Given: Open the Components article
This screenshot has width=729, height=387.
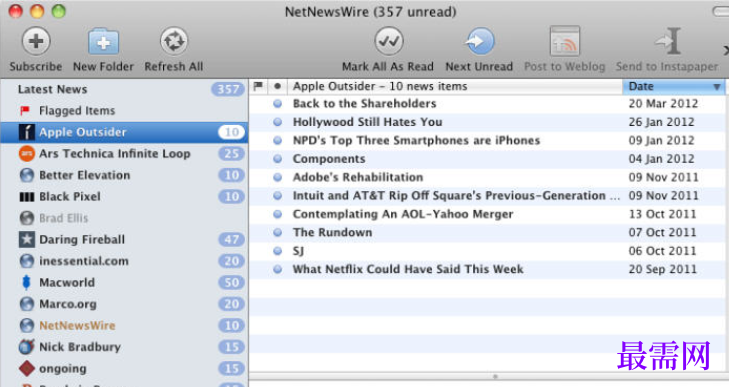Looking at the screenshot, I should tap(329, 159).
